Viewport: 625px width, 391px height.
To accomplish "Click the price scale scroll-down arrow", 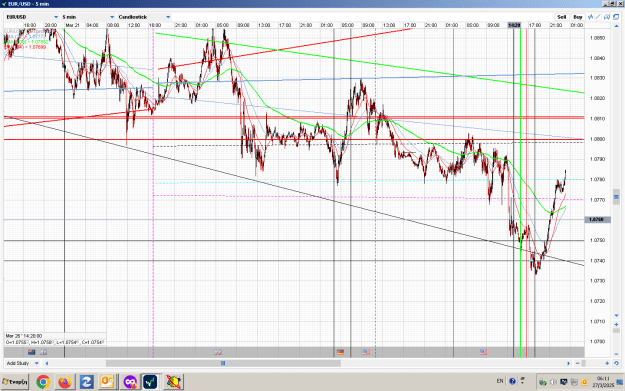I will pyautogui.click(x=616, y=316).
